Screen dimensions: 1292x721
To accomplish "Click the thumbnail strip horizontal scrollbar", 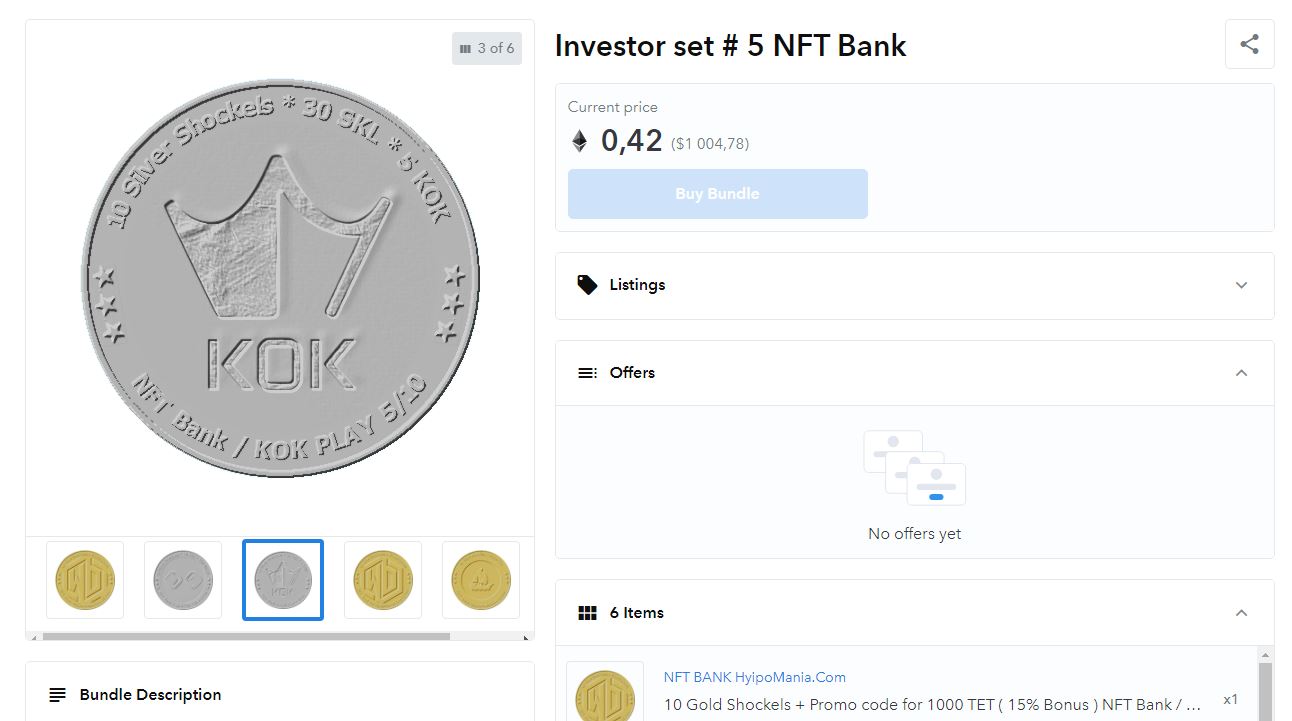I will [245, 636].
